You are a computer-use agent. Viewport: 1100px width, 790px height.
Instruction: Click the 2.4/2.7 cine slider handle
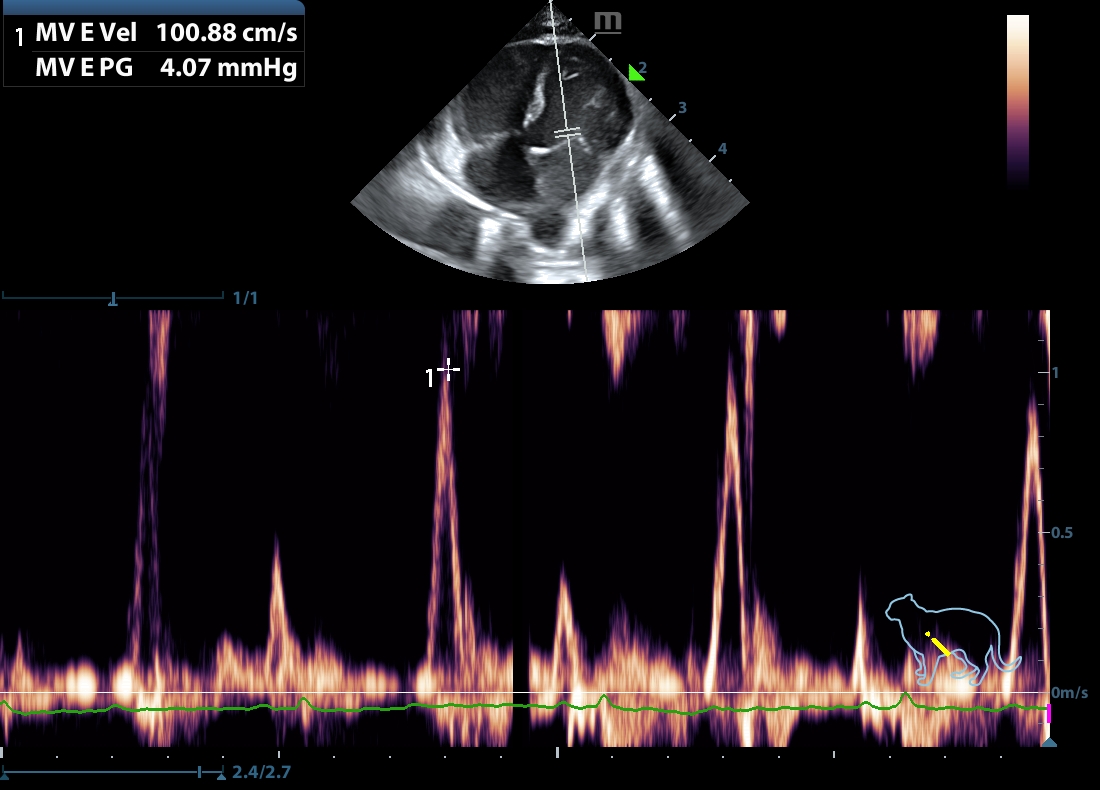tap(201, 772)
